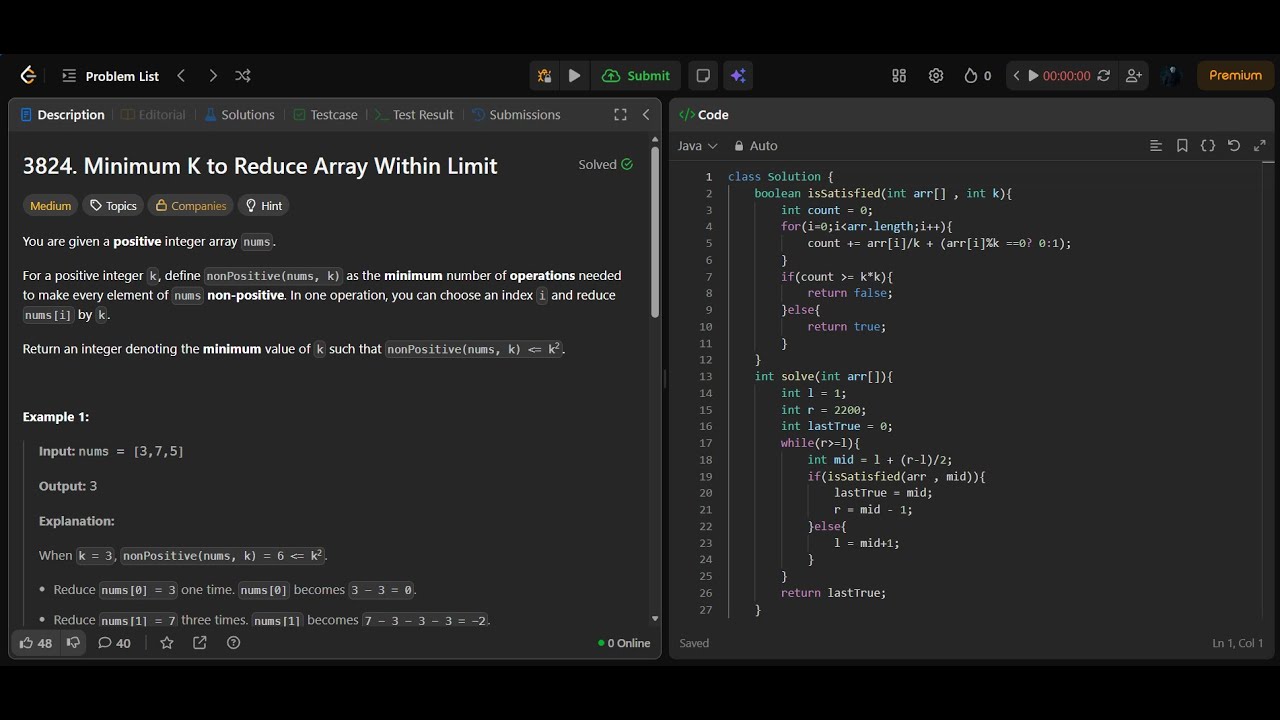Expand the Companies tag
The width and height of the screenshot is (1280, 720).
190,206
